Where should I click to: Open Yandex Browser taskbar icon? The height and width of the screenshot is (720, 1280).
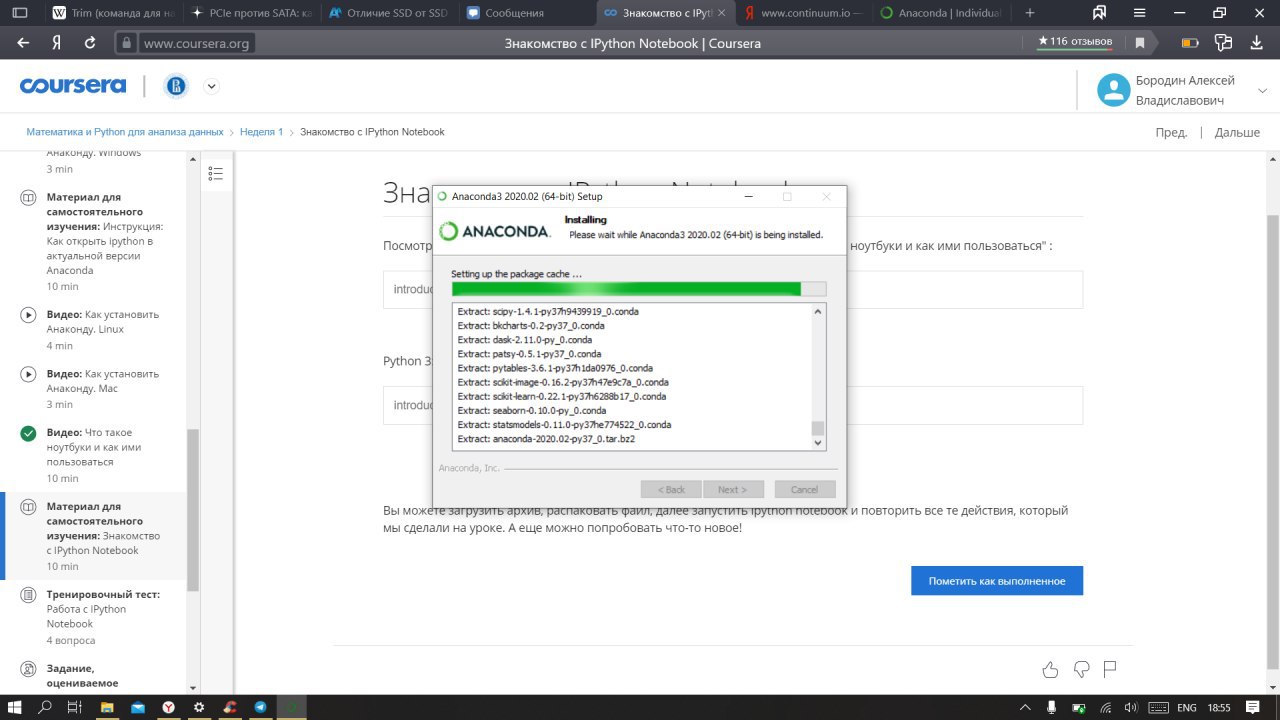pos(169,707)
